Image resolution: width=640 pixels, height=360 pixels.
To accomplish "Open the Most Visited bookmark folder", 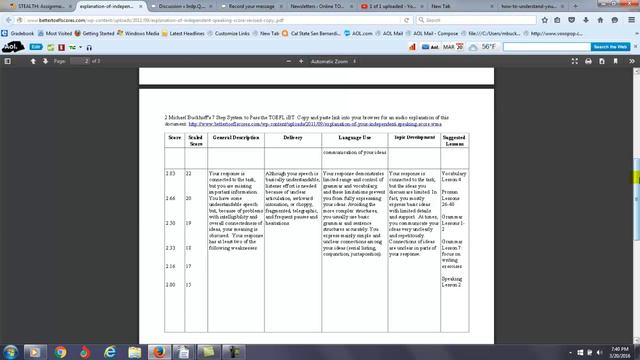I will click(x=55, y=33).
